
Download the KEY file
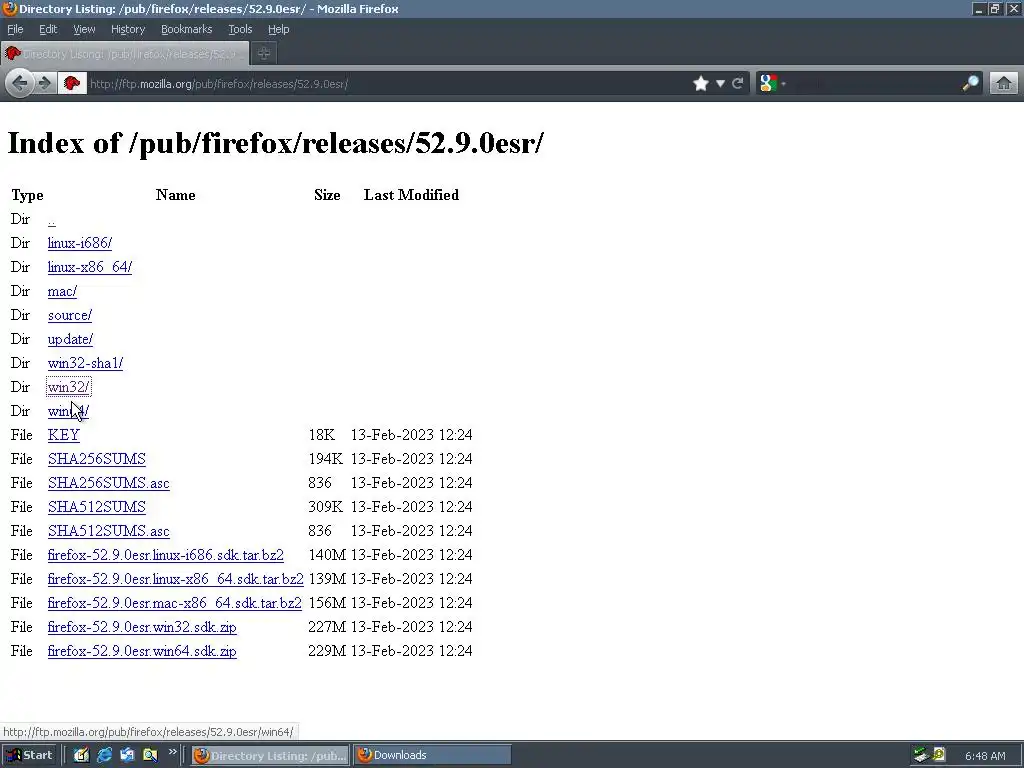[x=63, y=435]
